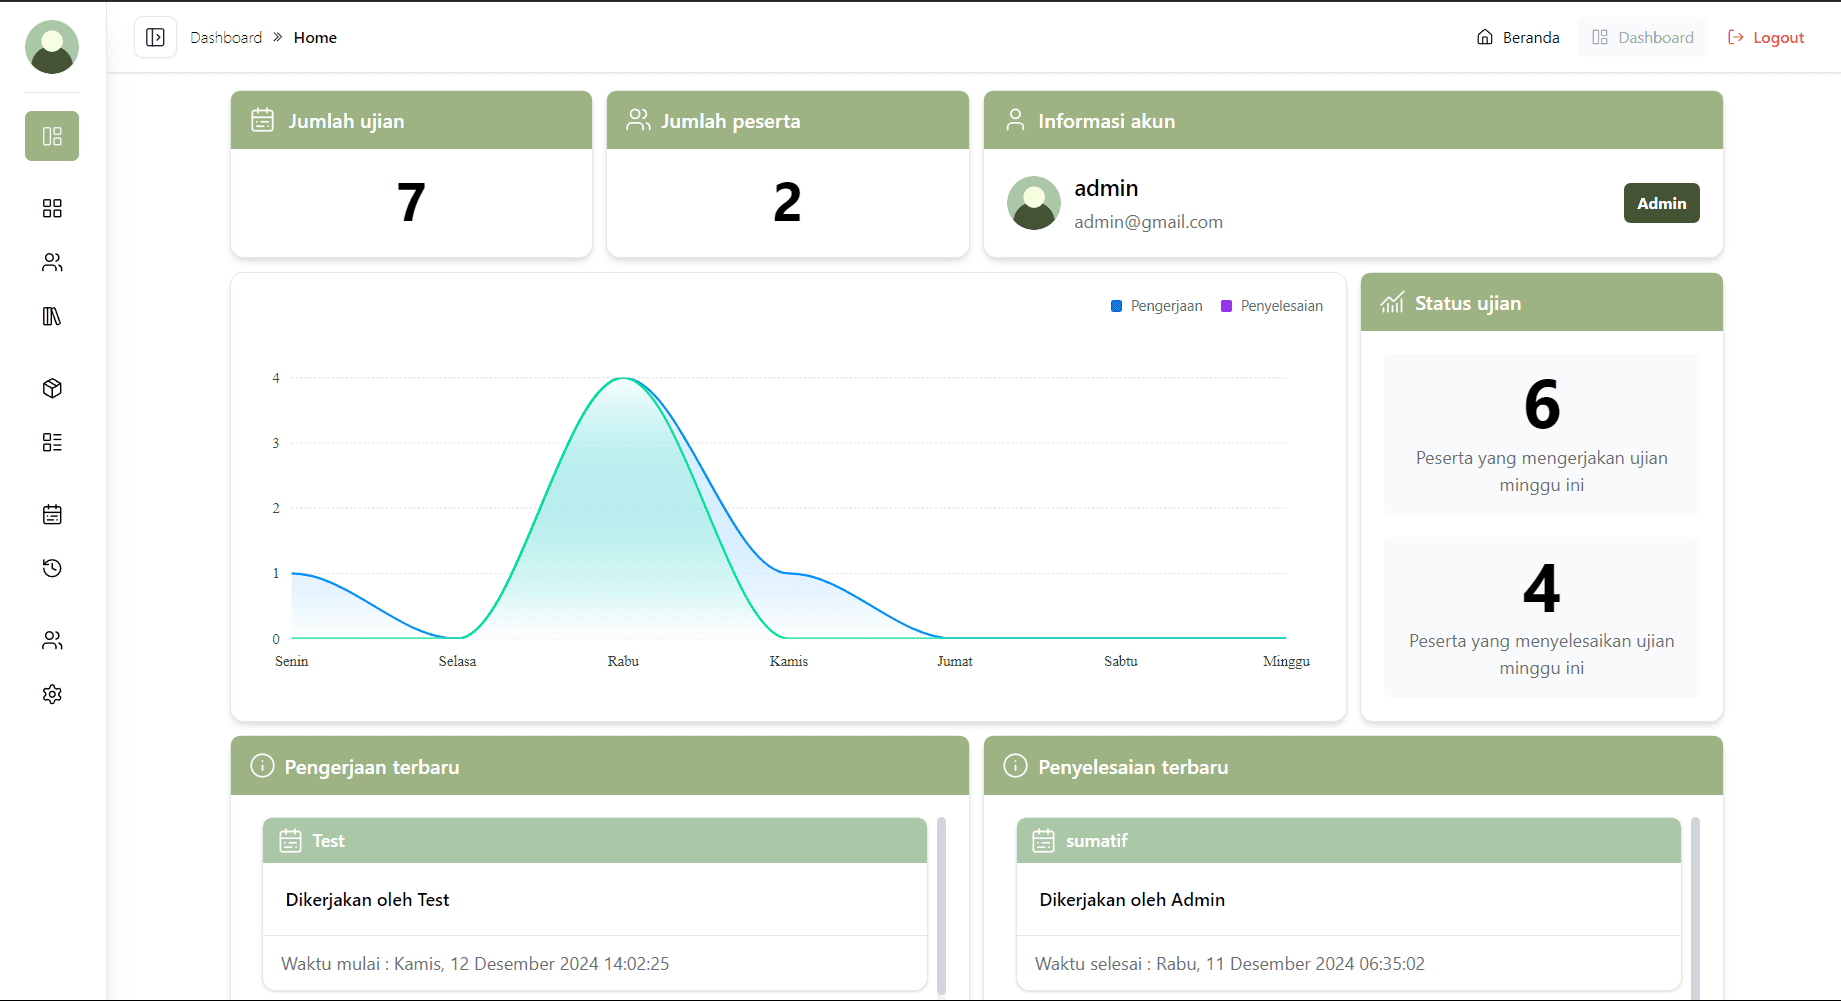Select Dashboard in top navigation
Image resolution: width=1841 pixels, height=1001 pixels.
pos(1643,37)
